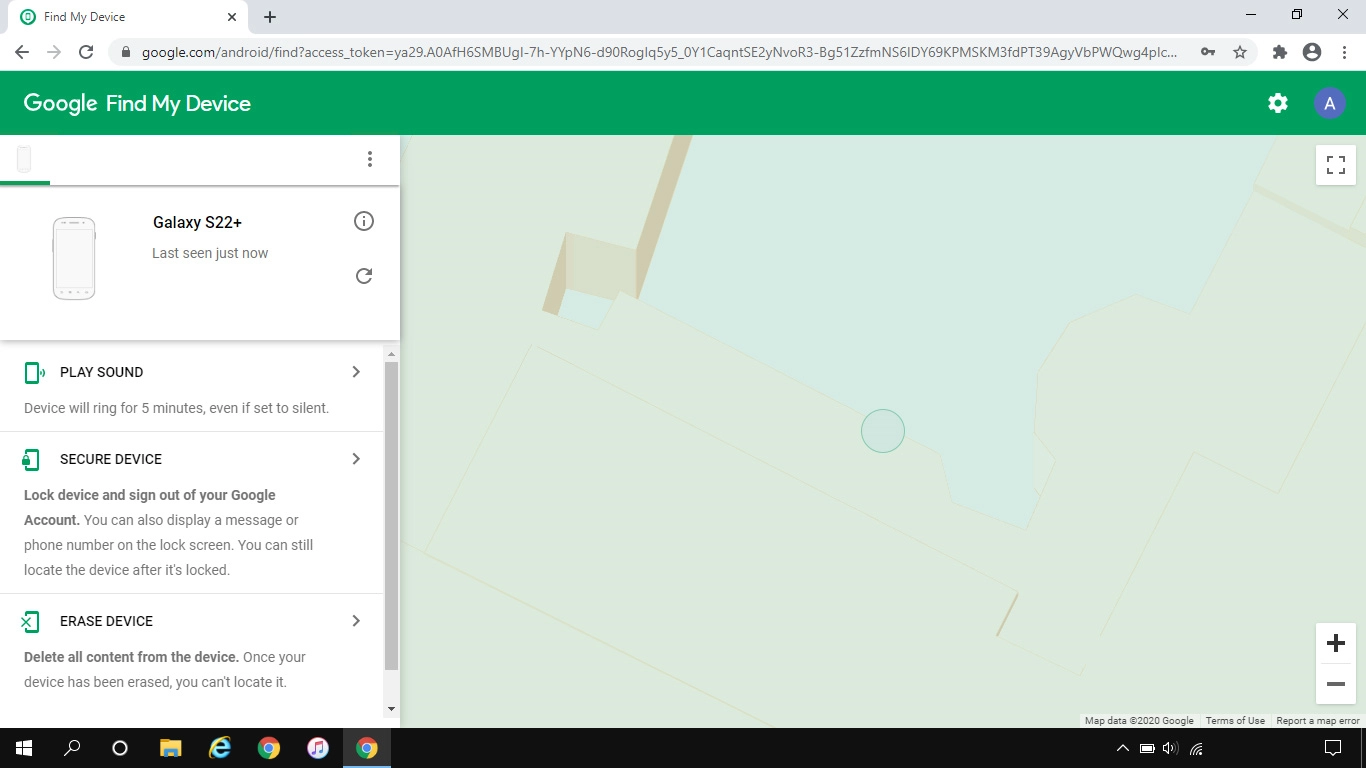This screenshot has height=768, width=1366.
Task: Expand the Secure Device chevron
Action: click(356, 459)
